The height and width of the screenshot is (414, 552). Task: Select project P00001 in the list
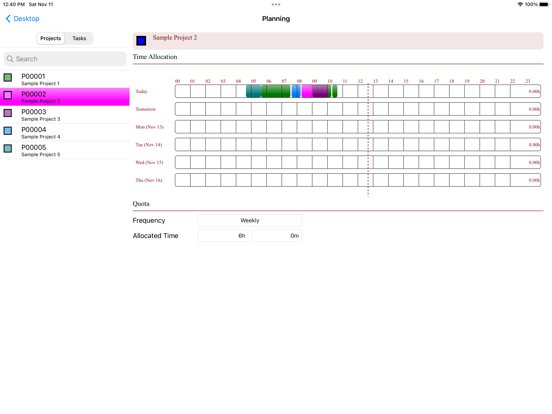65,79
